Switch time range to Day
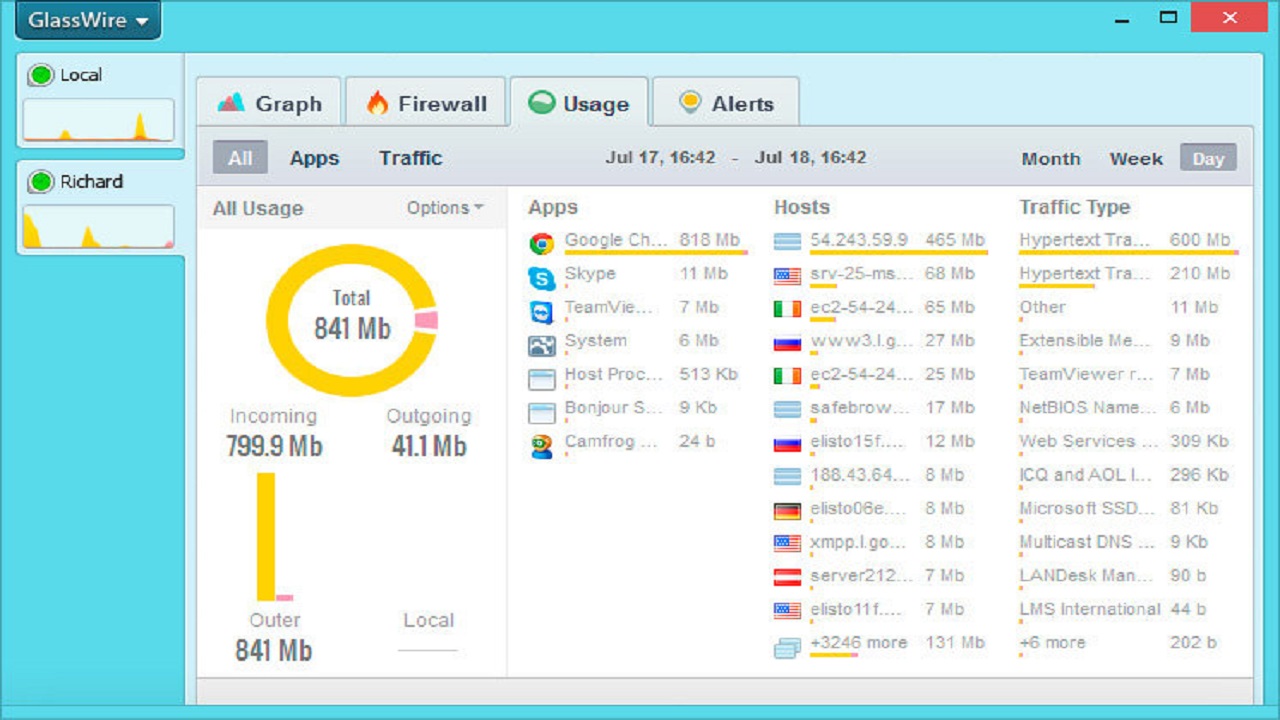 (1208, 158)
